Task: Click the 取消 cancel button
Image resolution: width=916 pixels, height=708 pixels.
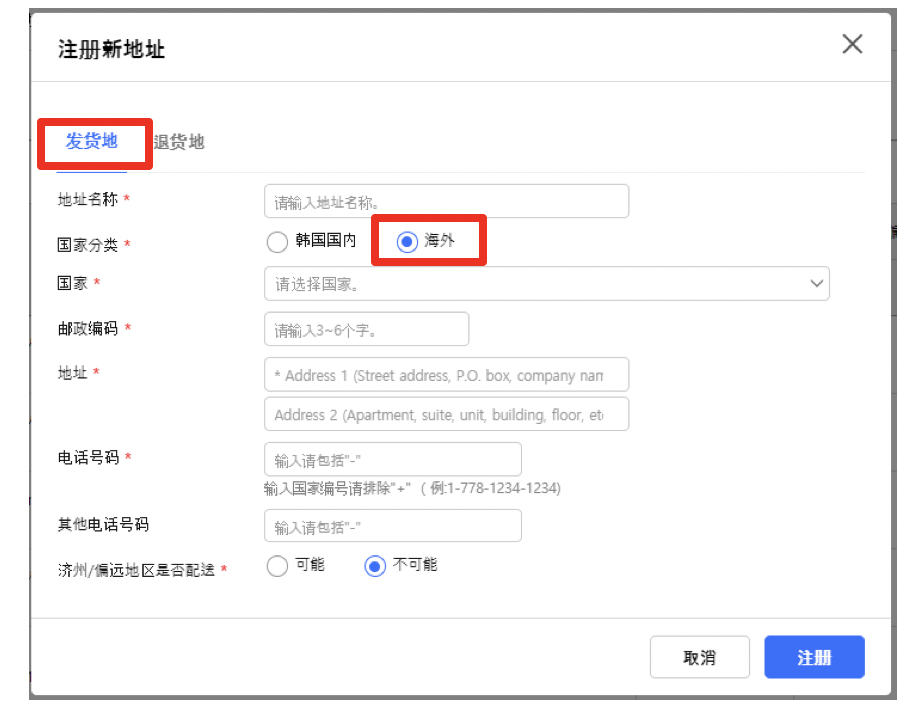Action: [700, 657]
